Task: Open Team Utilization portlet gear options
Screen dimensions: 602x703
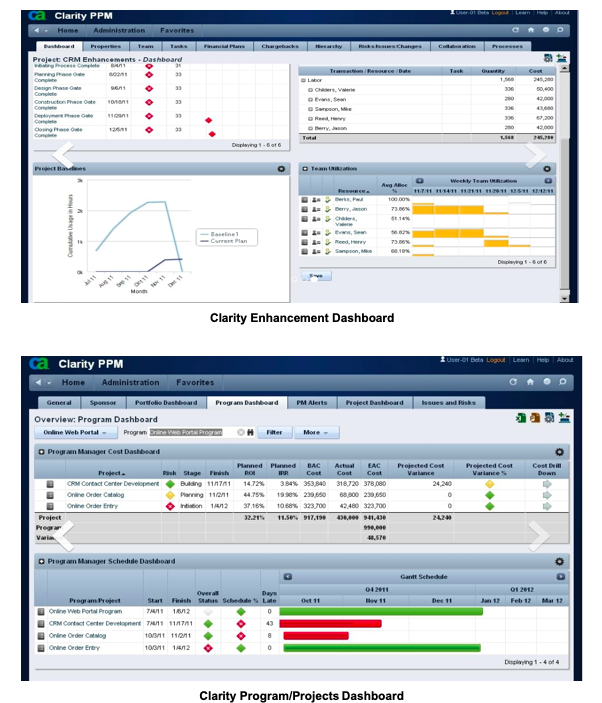Action: coord(547,169)
